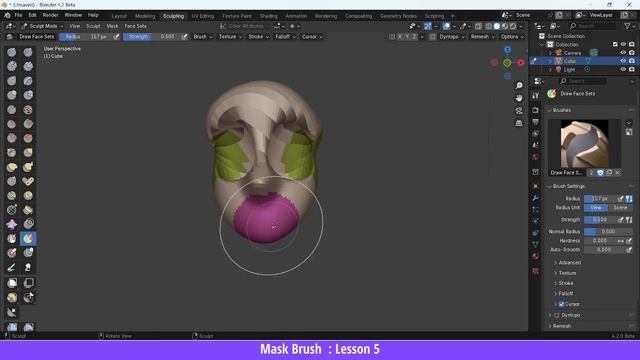Toggle Collection visibility eye icon
The height and width of the screenshot is (360, 640).
pos(623,44)
